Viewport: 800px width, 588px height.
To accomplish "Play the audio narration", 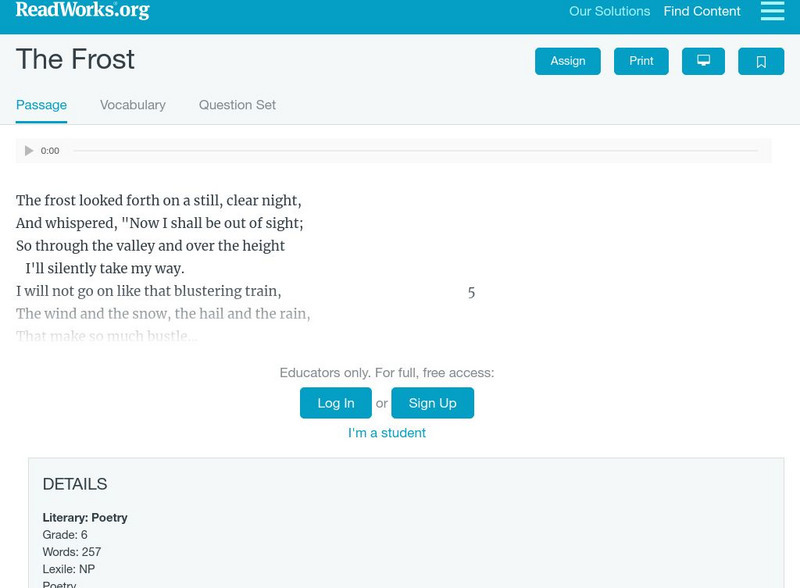I will [x=29, y=151].
